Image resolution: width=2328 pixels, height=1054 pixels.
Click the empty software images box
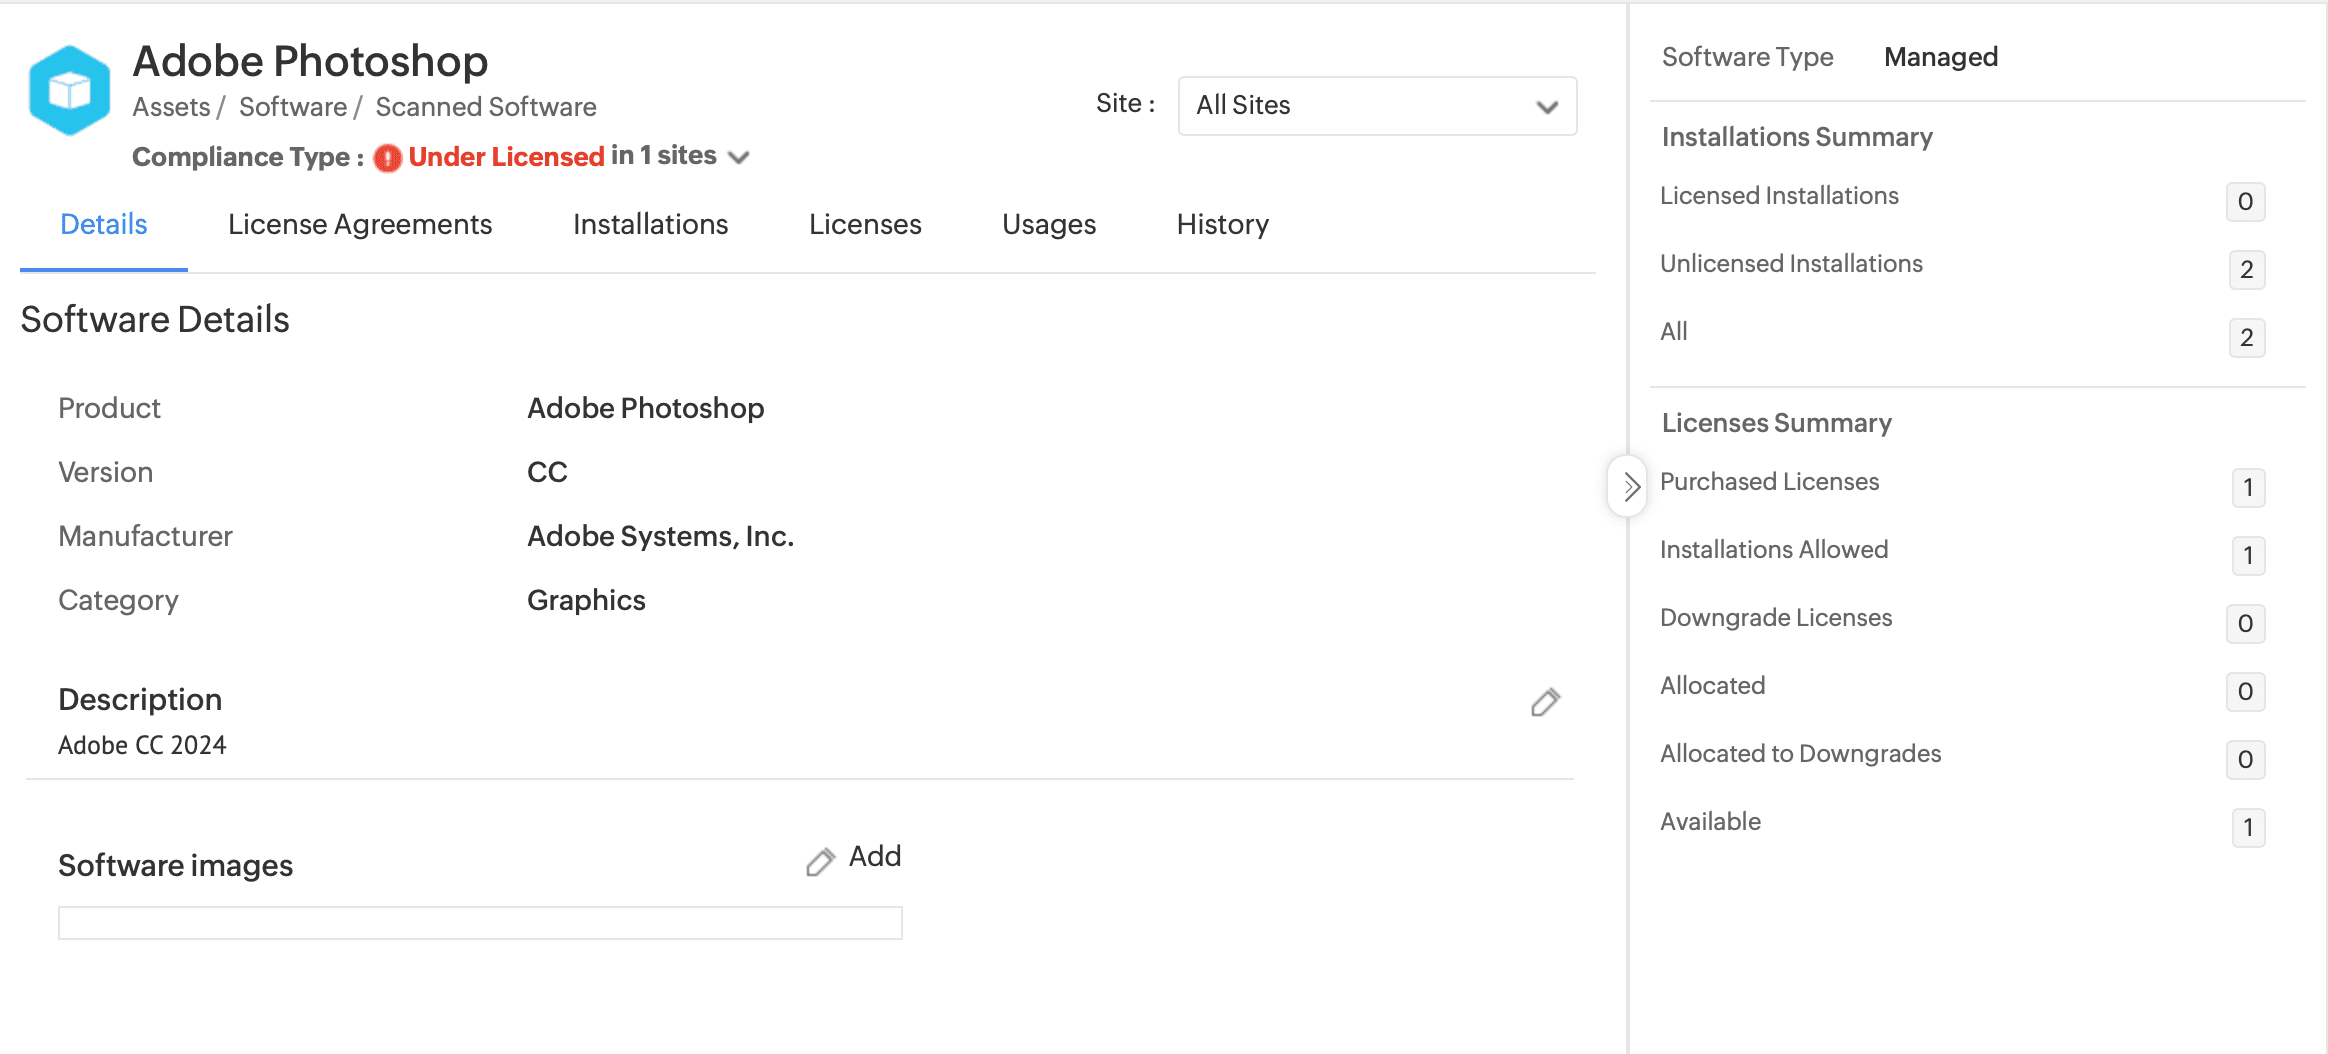point(480,923)
